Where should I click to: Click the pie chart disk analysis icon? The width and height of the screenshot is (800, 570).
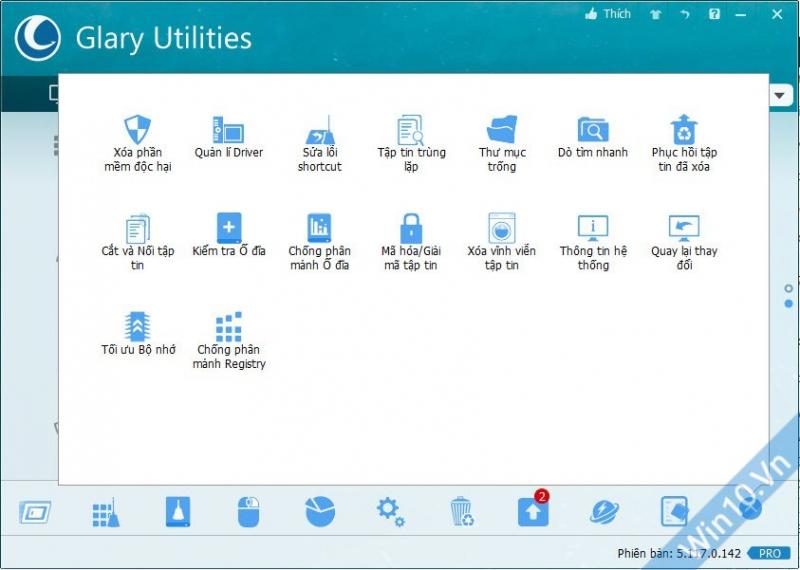point(320,511)
